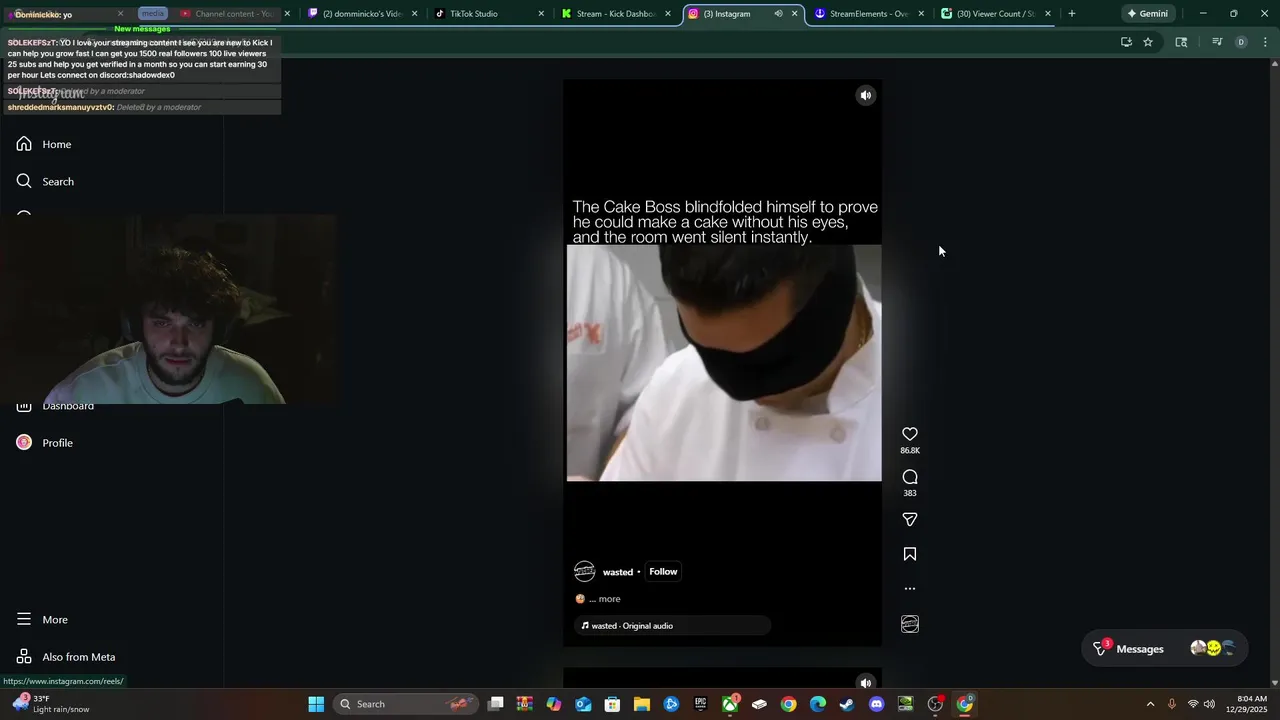Click the Home house icon

[x=24, y=144]
